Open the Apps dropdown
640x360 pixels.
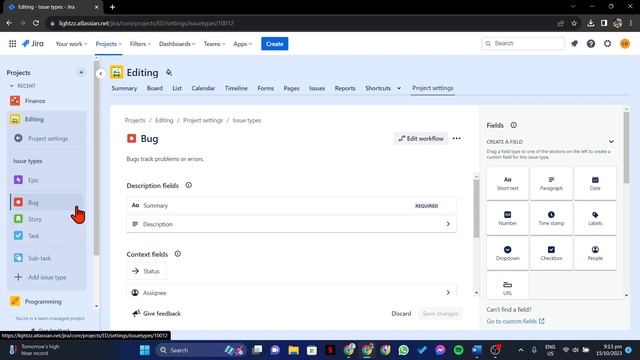242,44
